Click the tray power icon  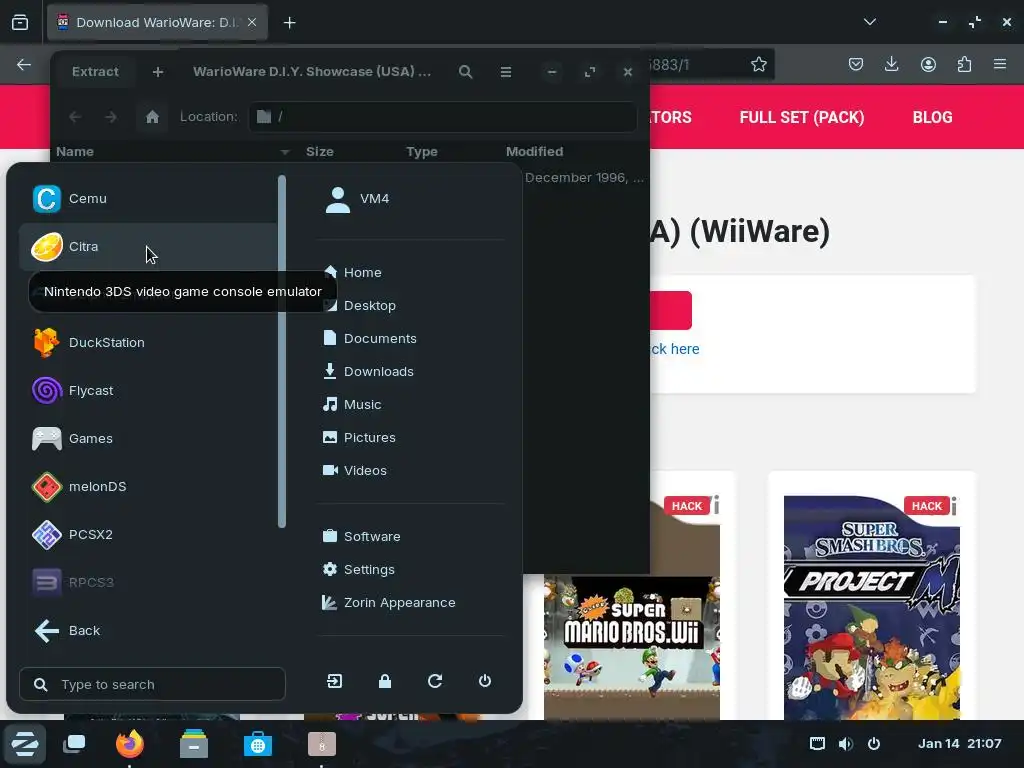coord(874,744)
